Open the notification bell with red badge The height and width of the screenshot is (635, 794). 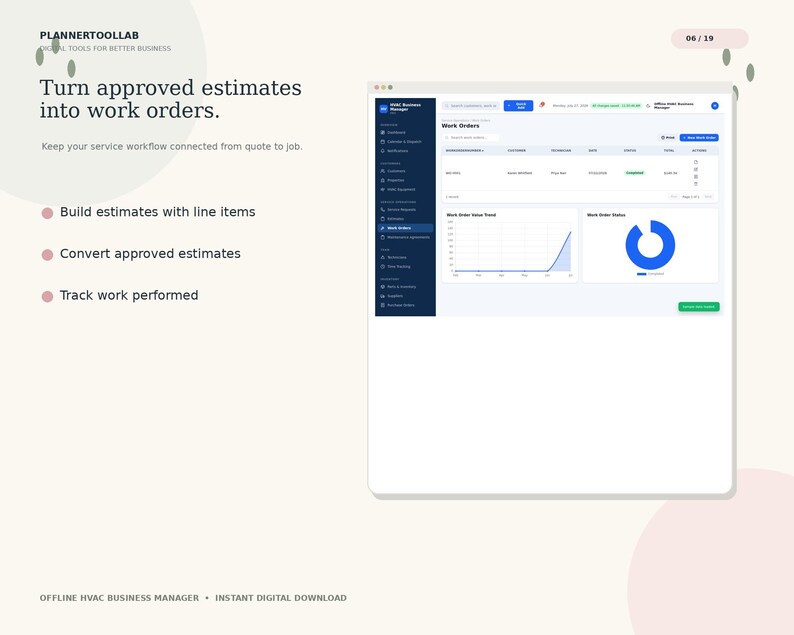(x=541, y=105)
